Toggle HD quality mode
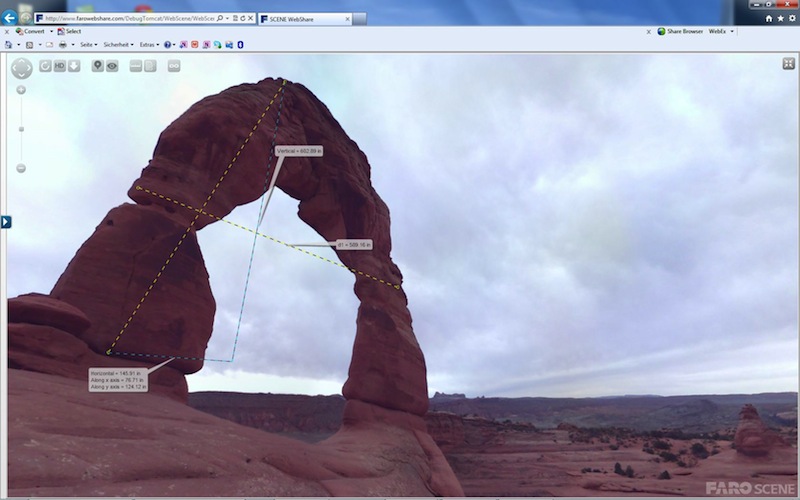The width and height of the screenshot is (800, 500). pyautogui.click(x=60, y=66)
